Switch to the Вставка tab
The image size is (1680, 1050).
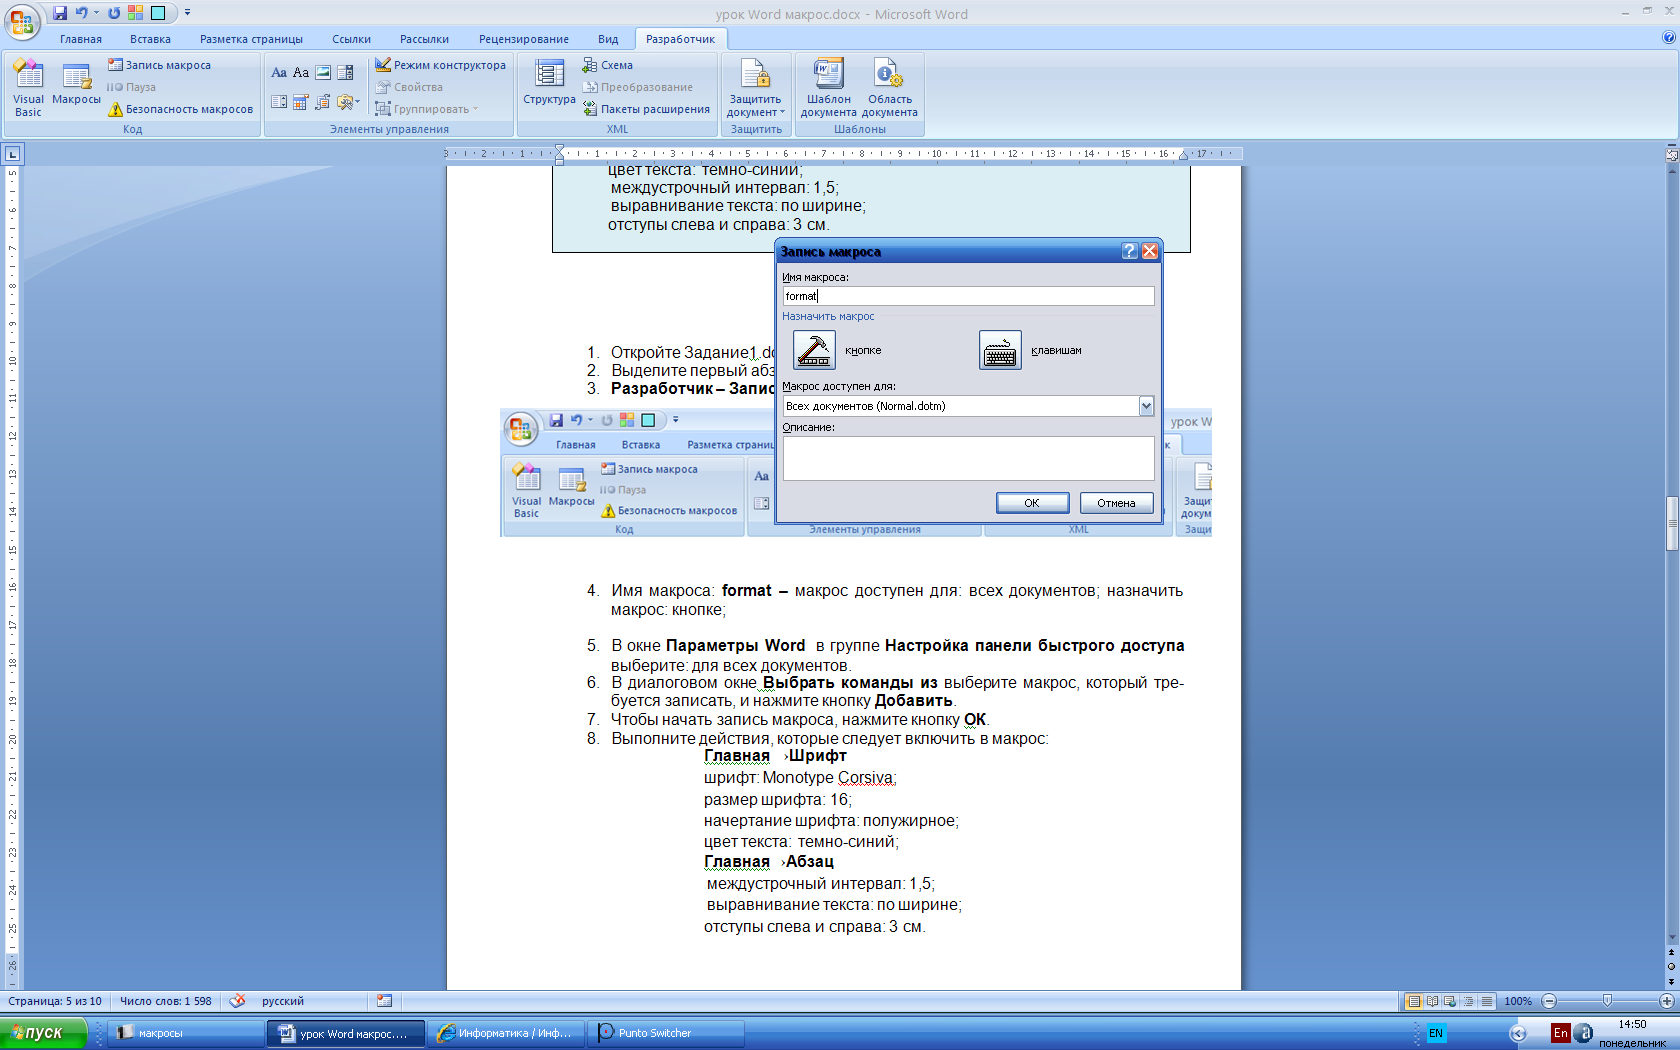tap(150, 39)
